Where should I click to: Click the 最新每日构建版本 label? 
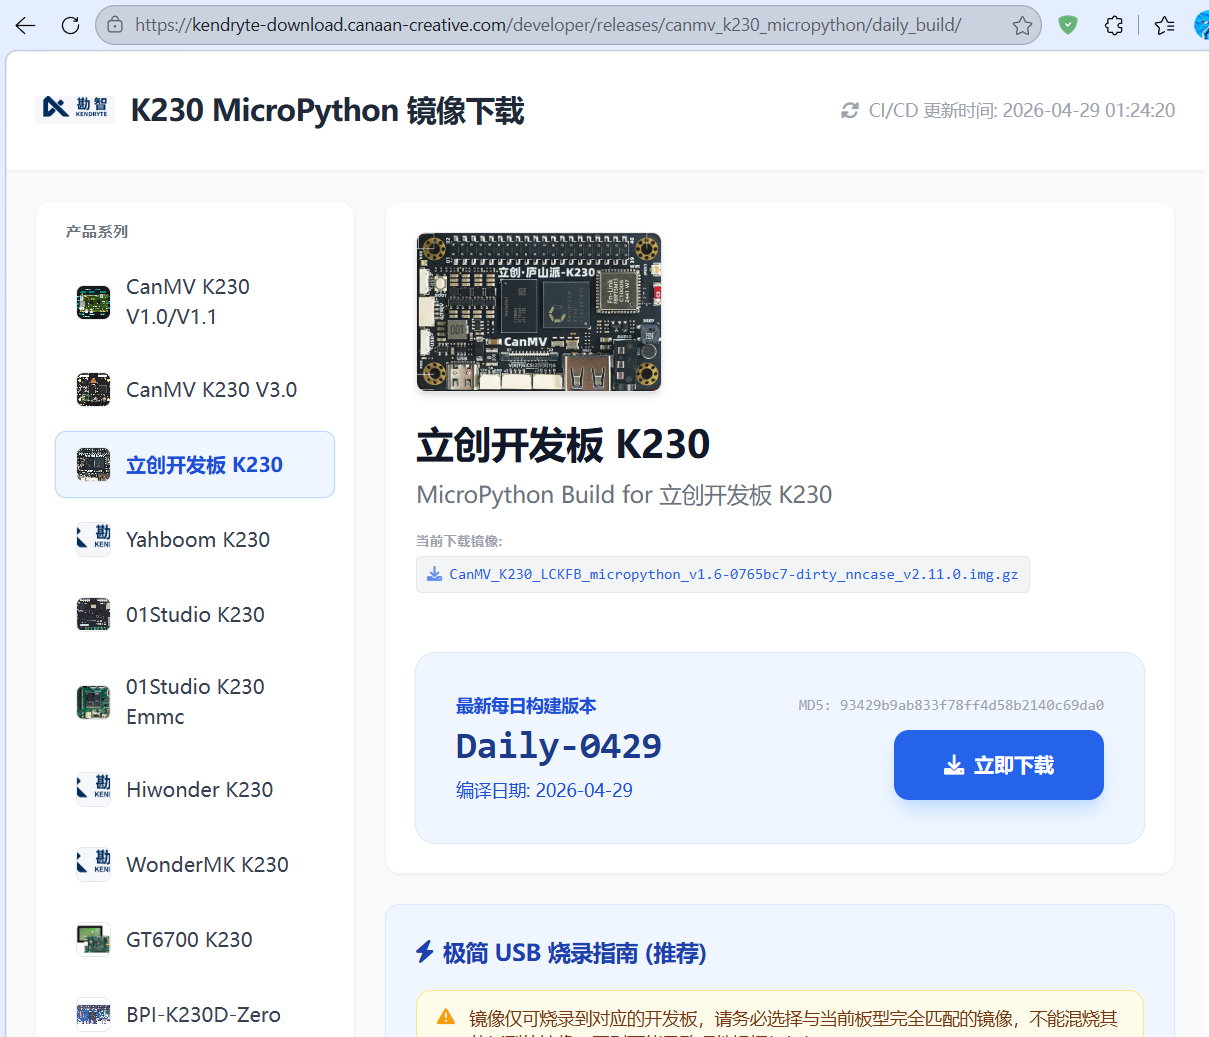pos(526,706)
